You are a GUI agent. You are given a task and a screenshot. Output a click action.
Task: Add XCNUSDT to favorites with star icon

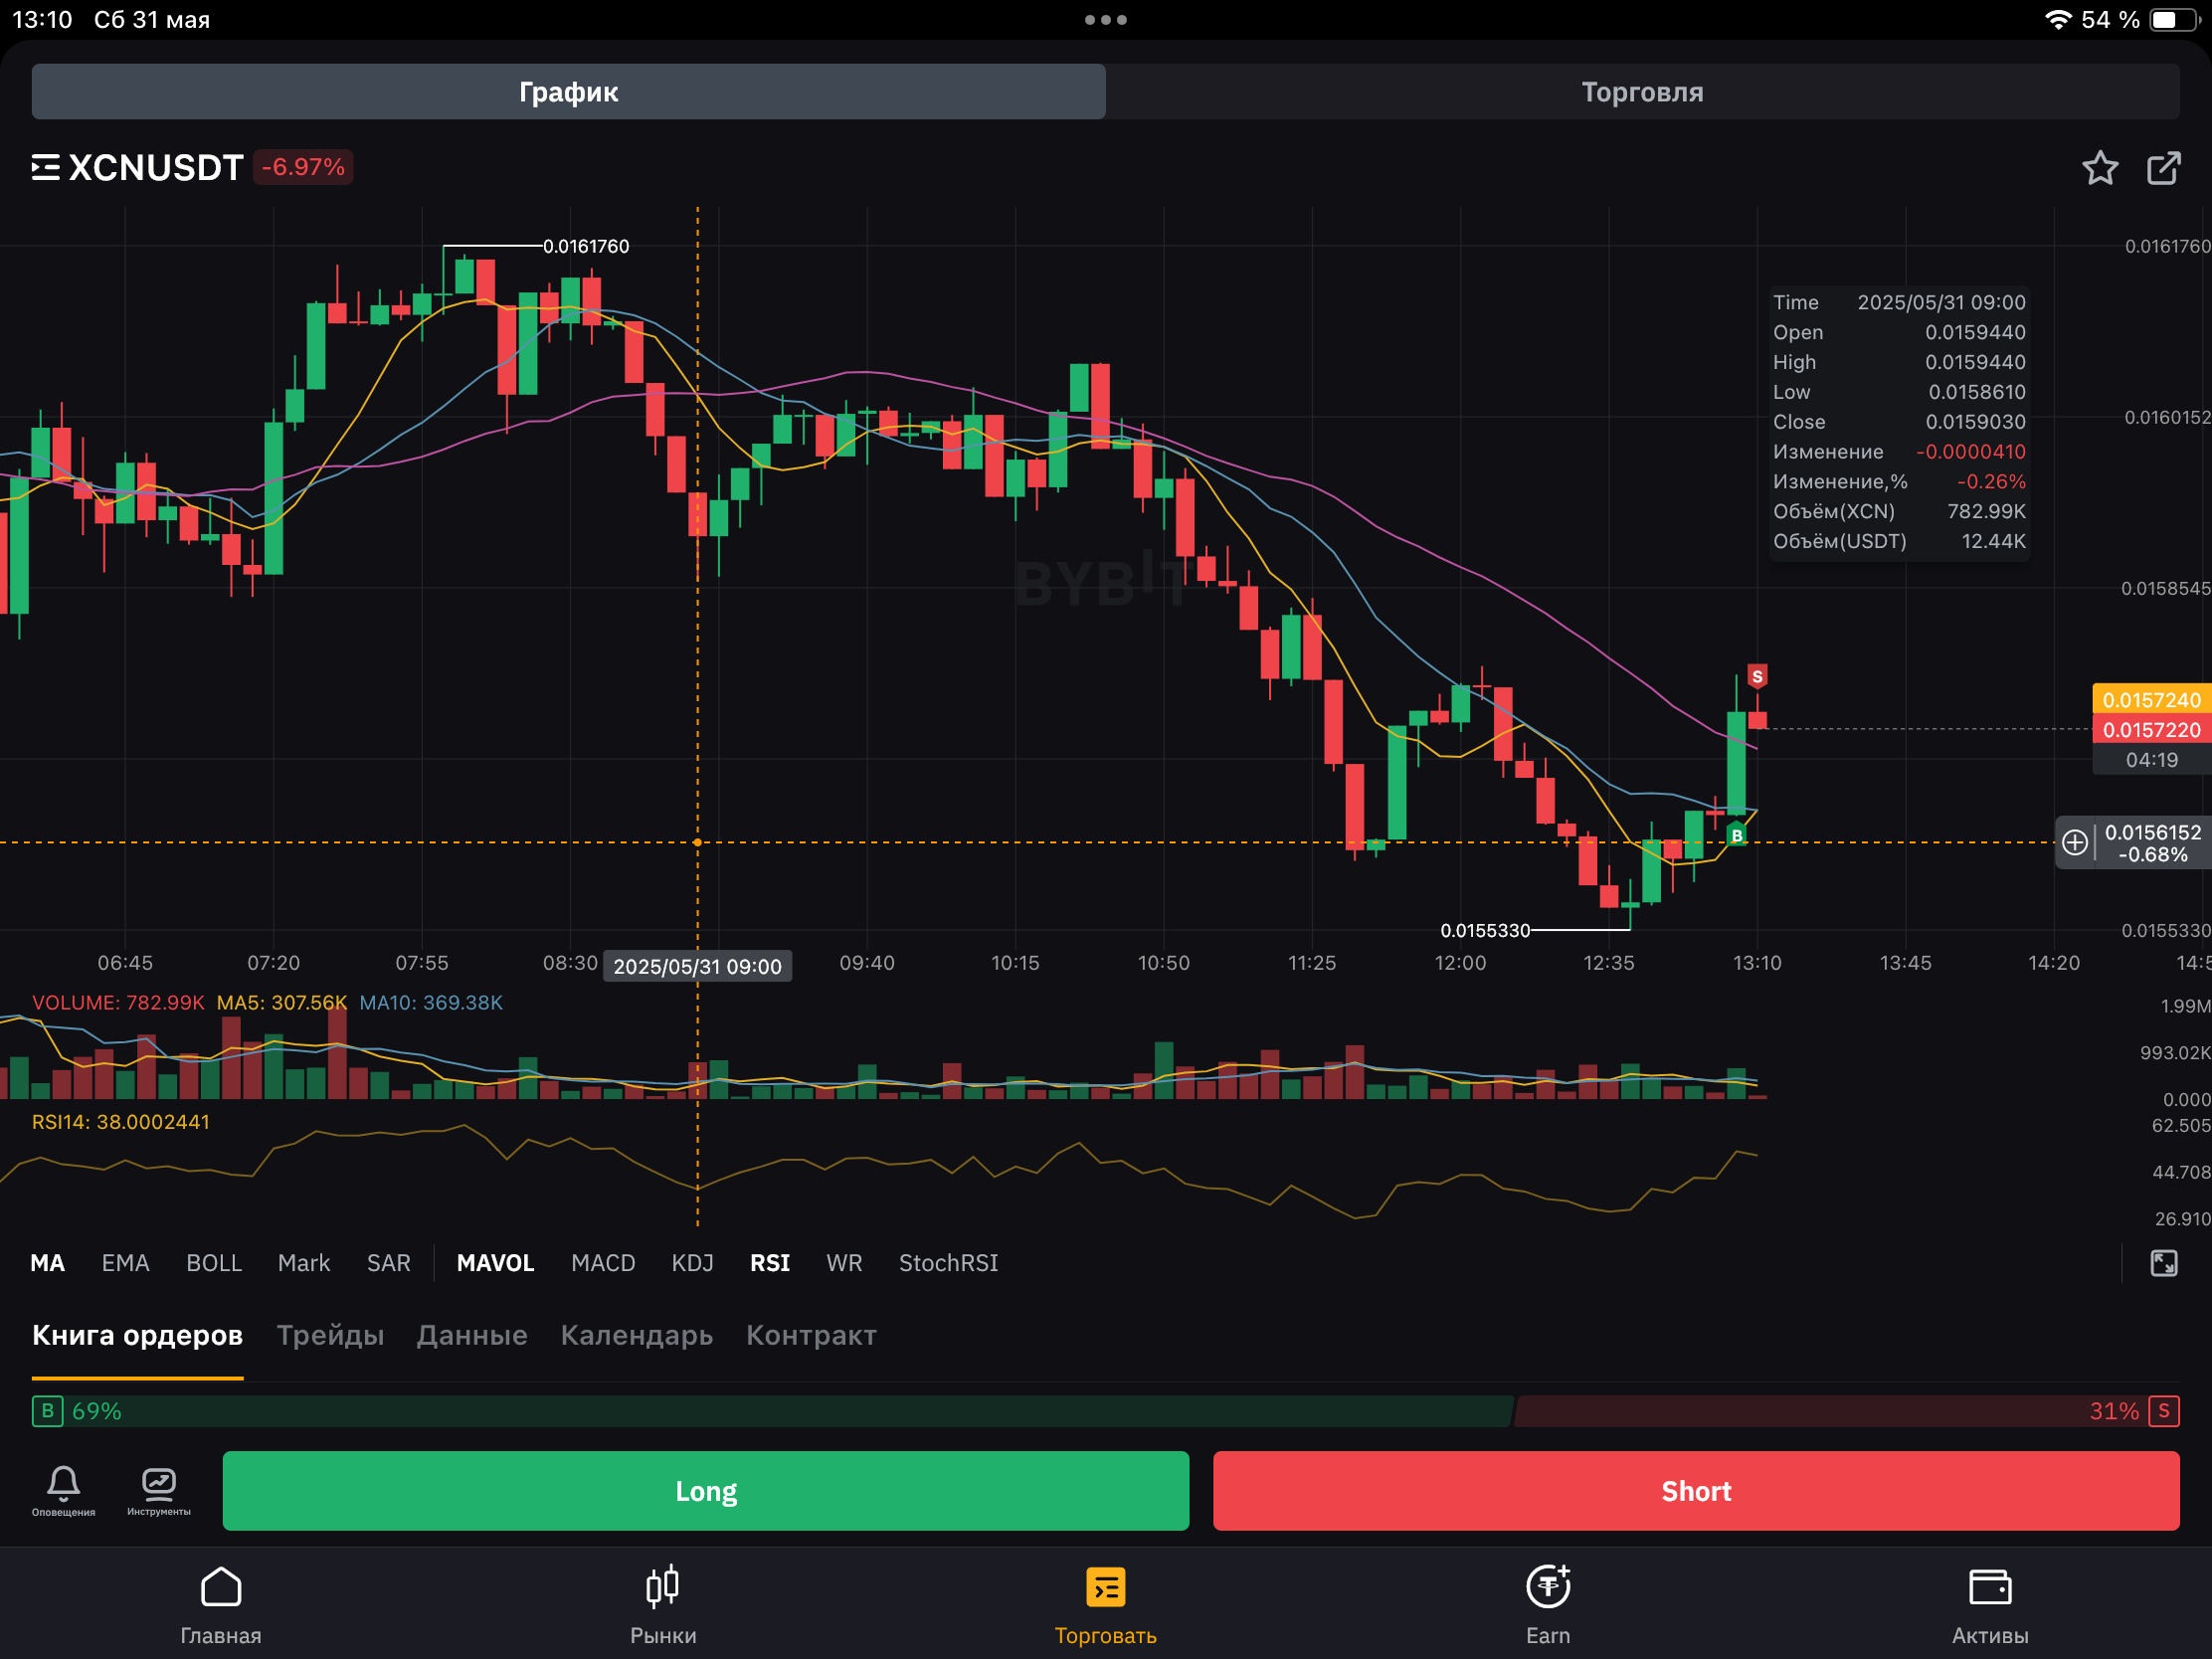point(2099,168)
